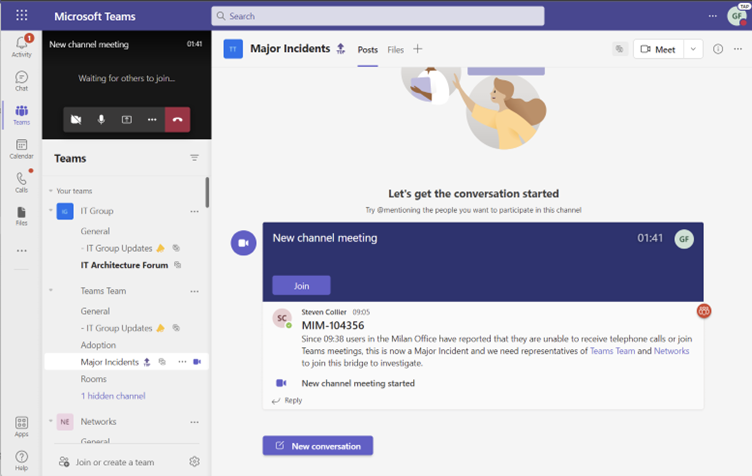Screen dimensions: 752x476
Task: Collapse the IT Group team
Action: pos(51,210)
